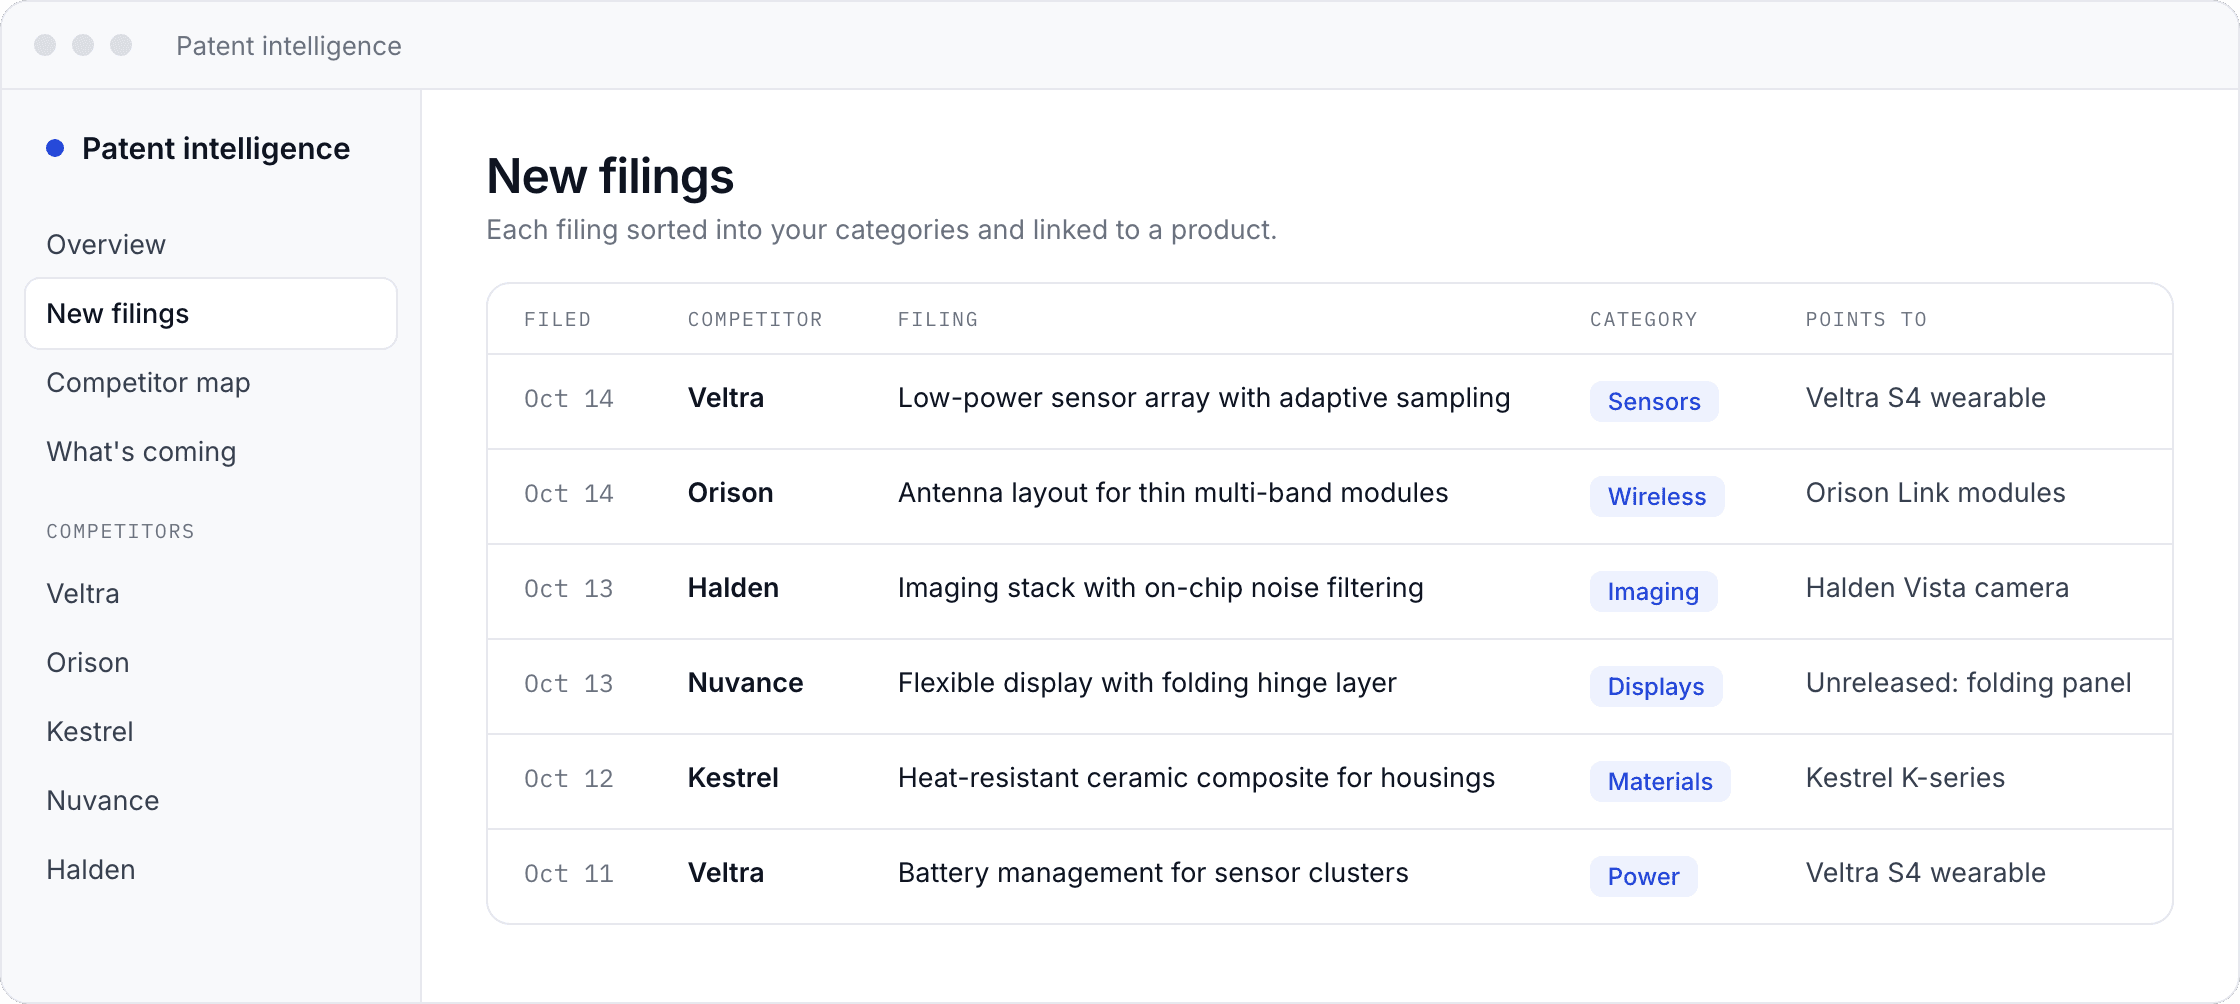Screen dimensions: 2240x1004
Task: Sort by the FILED column header
Action: pyautogui.click(x=557, y=320)
